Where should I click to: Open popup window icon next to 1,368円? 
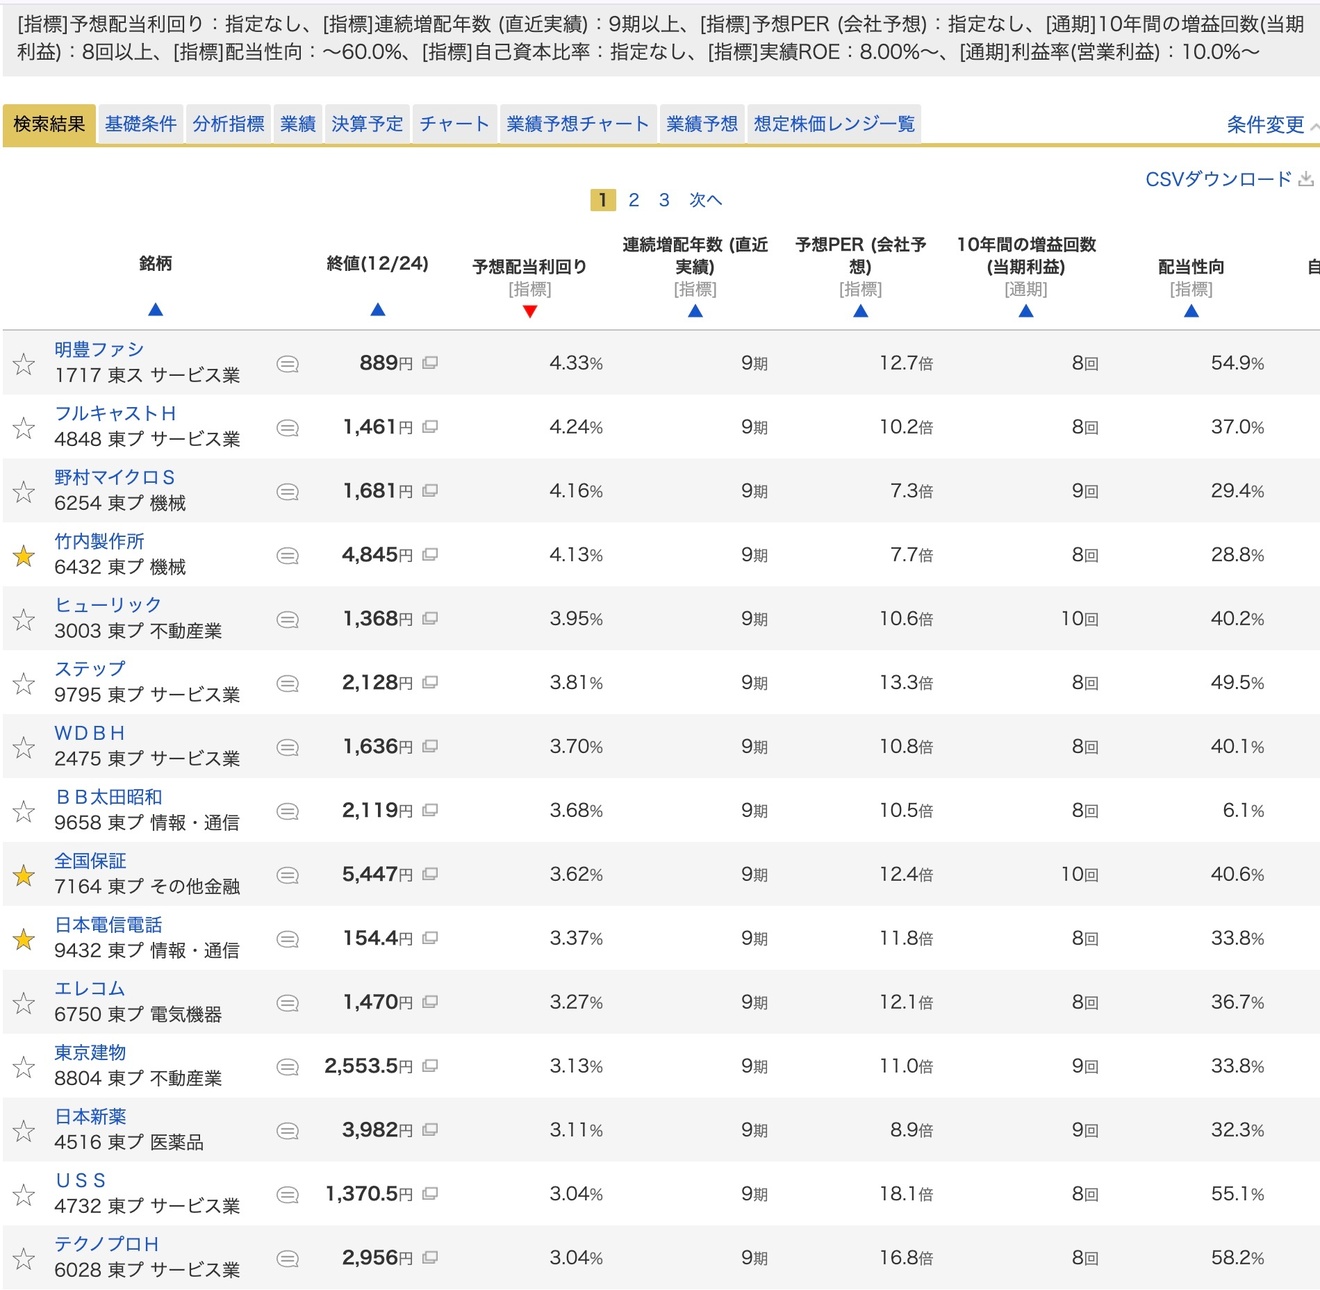pyautogui.click(x=430, y=619)
